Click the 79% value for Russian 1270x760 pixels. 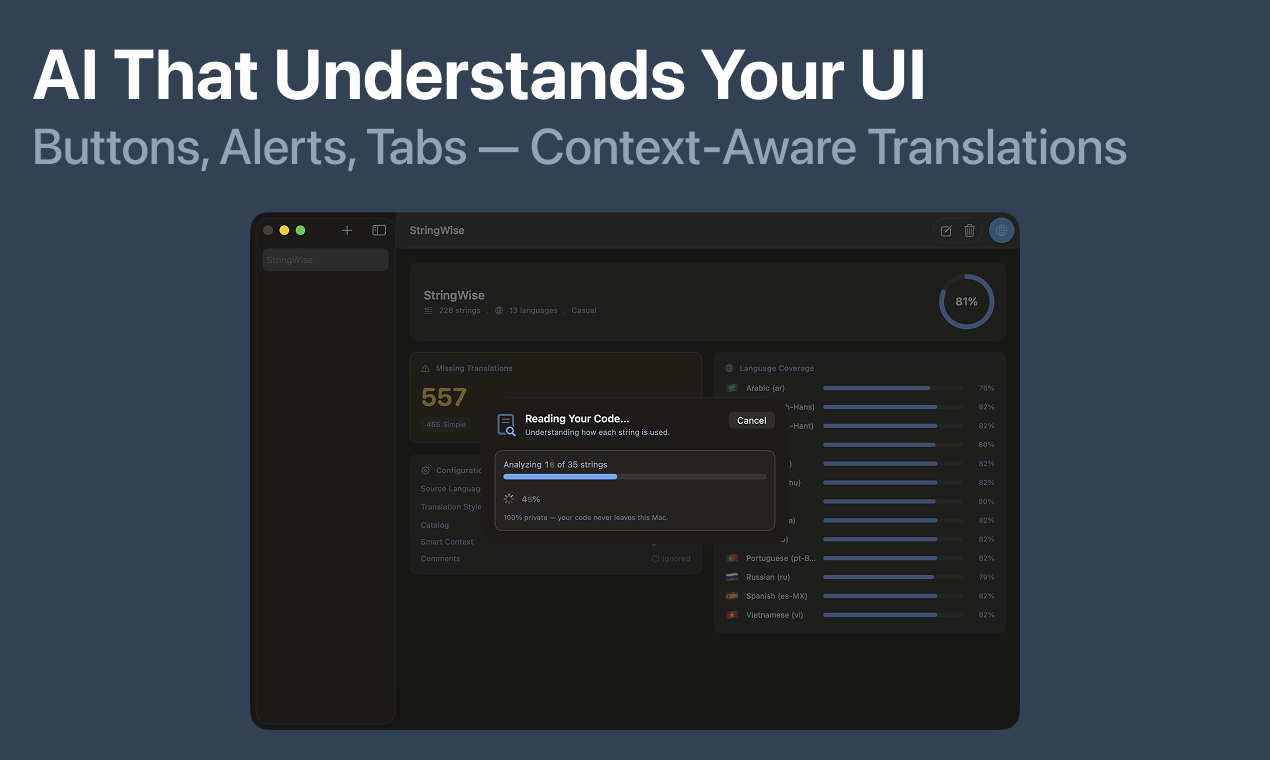point(986,577)
